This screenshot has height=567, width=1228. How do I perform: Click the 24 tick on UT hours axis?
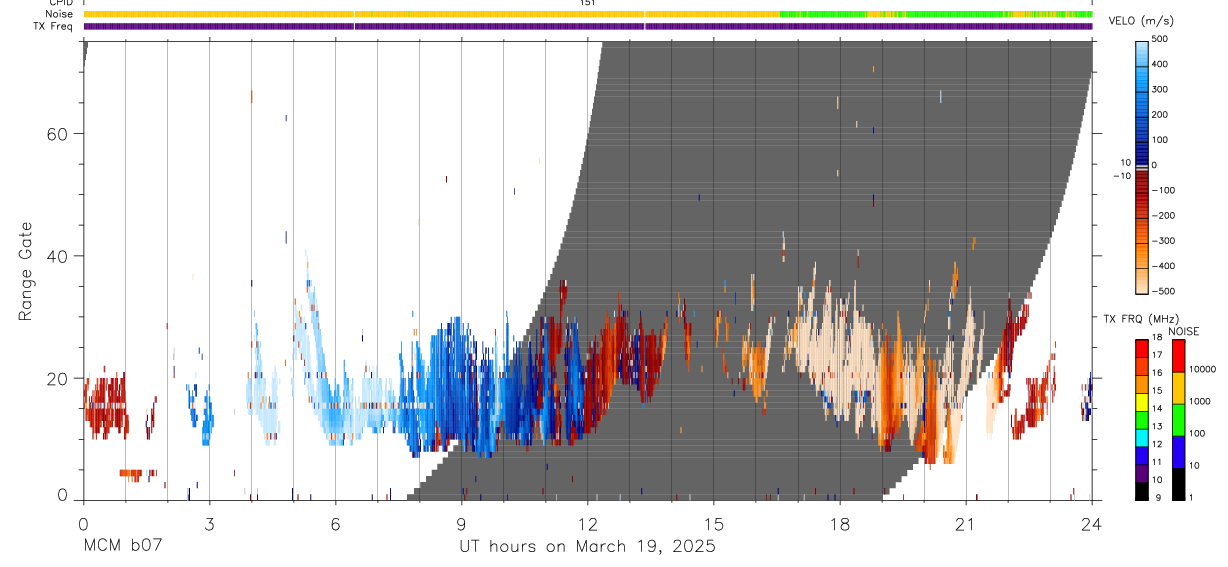pyautogui.click(x=1091, y=522)
